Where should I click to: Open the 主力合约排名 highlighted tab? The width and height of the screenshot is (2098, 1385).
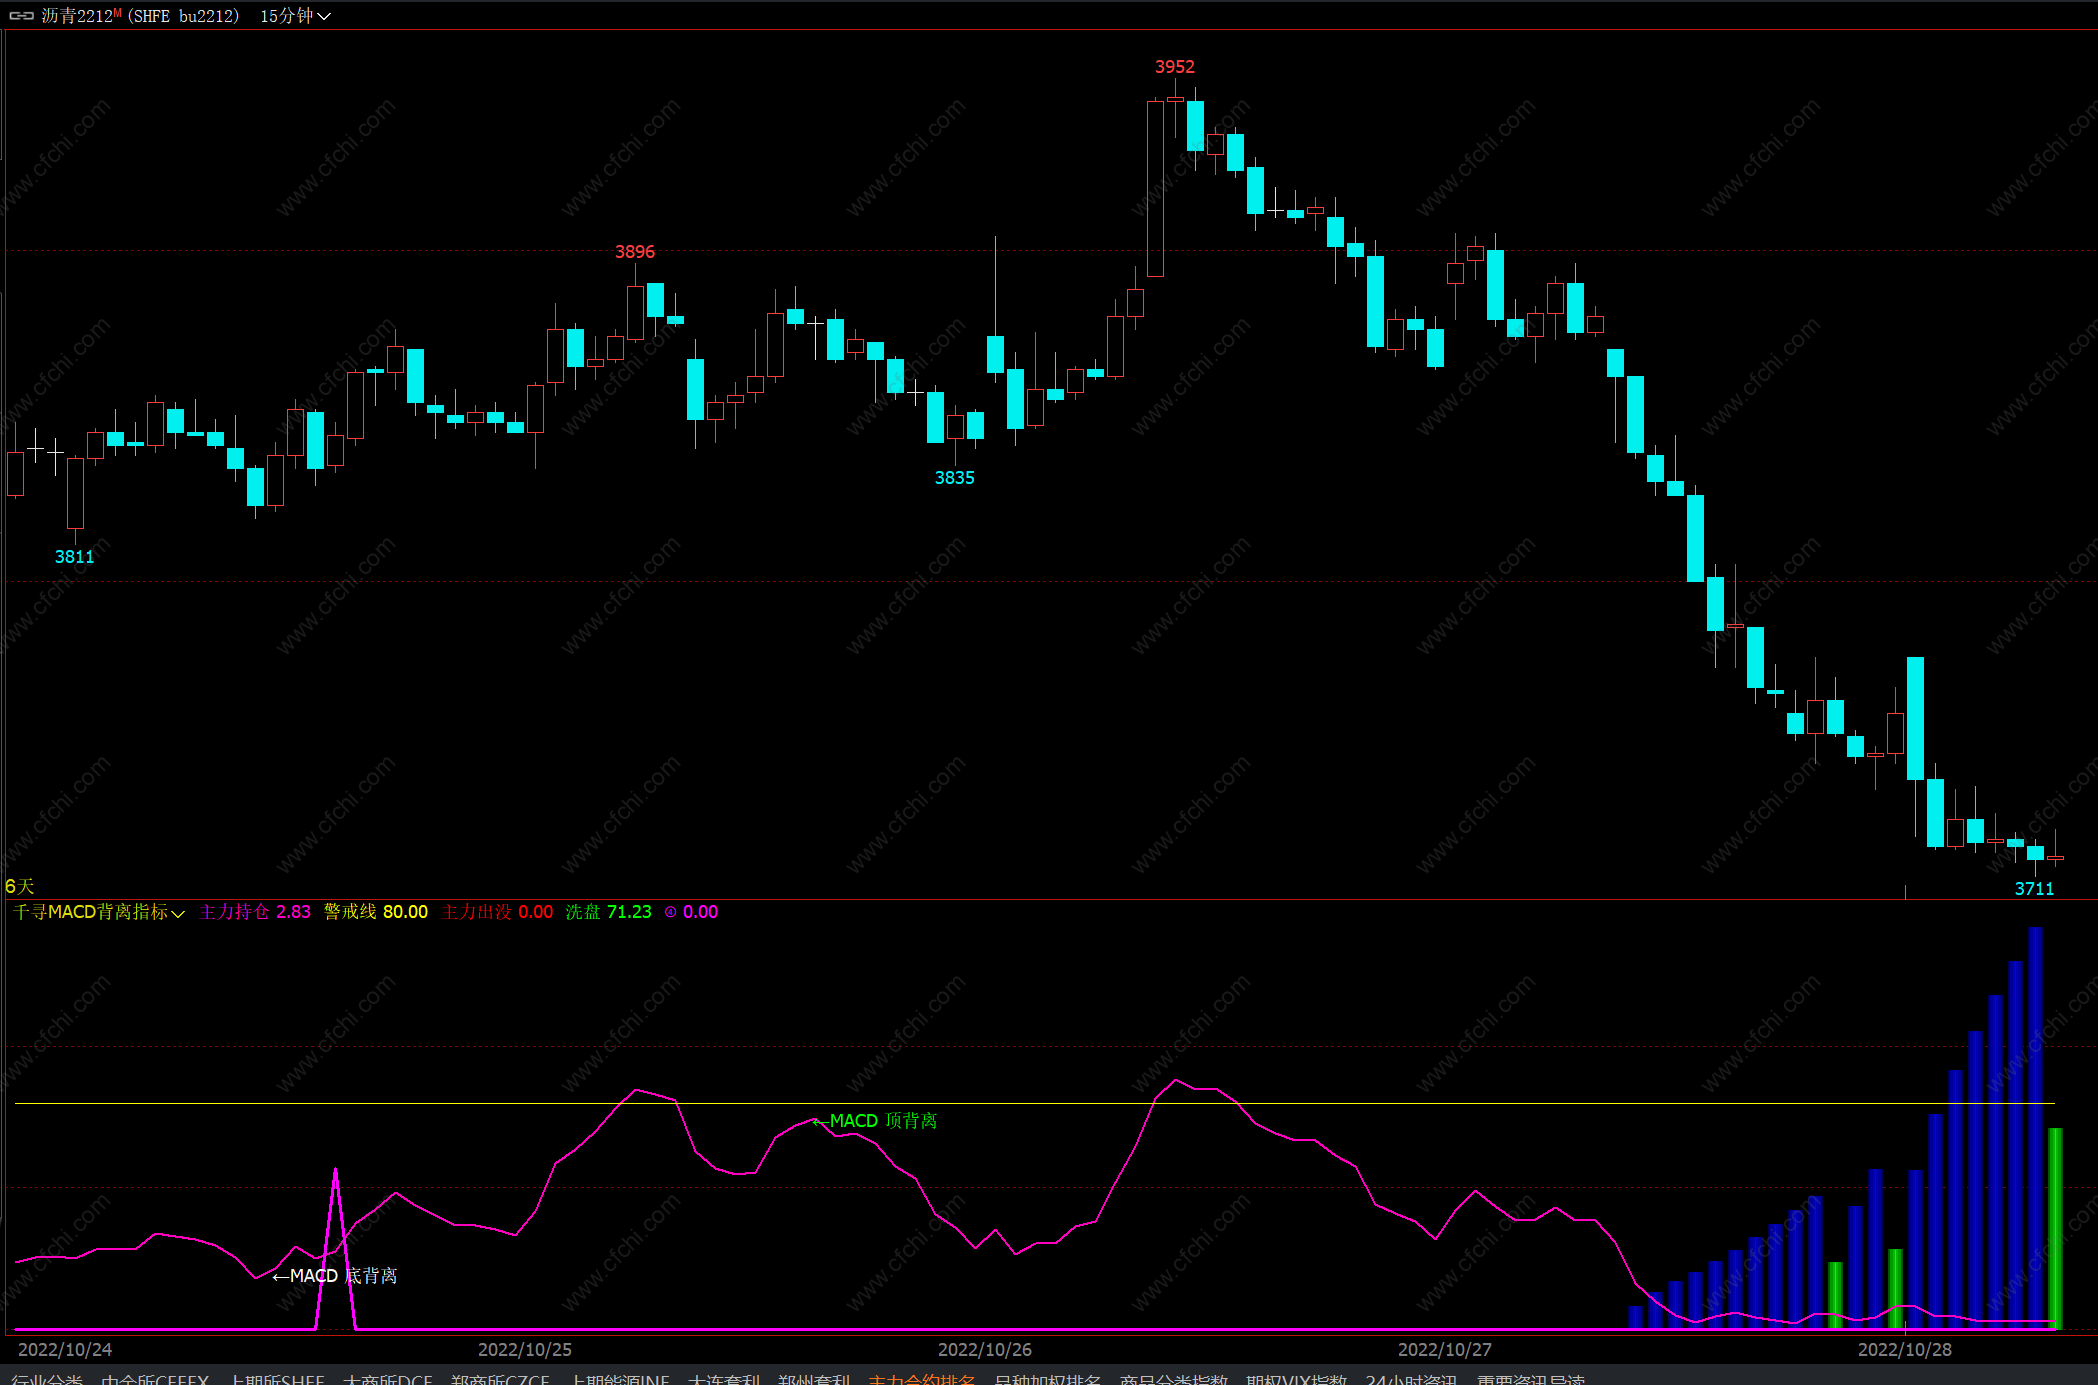point(921,1379)
